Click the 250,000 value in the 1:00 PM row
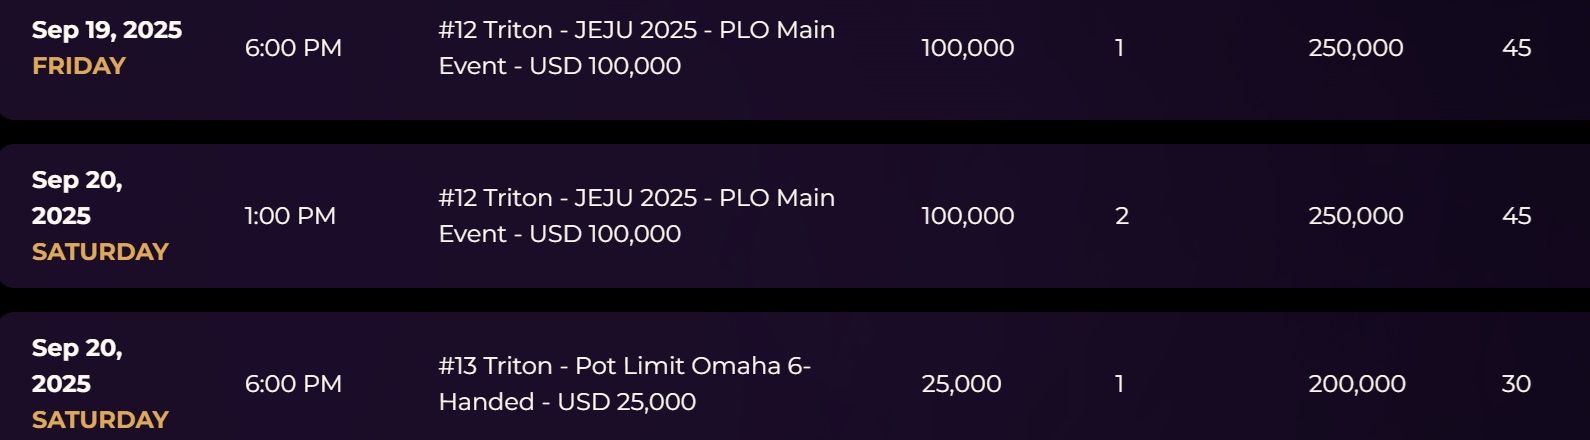Screen dimensions: 1590x440 [x=1355, y=216]
